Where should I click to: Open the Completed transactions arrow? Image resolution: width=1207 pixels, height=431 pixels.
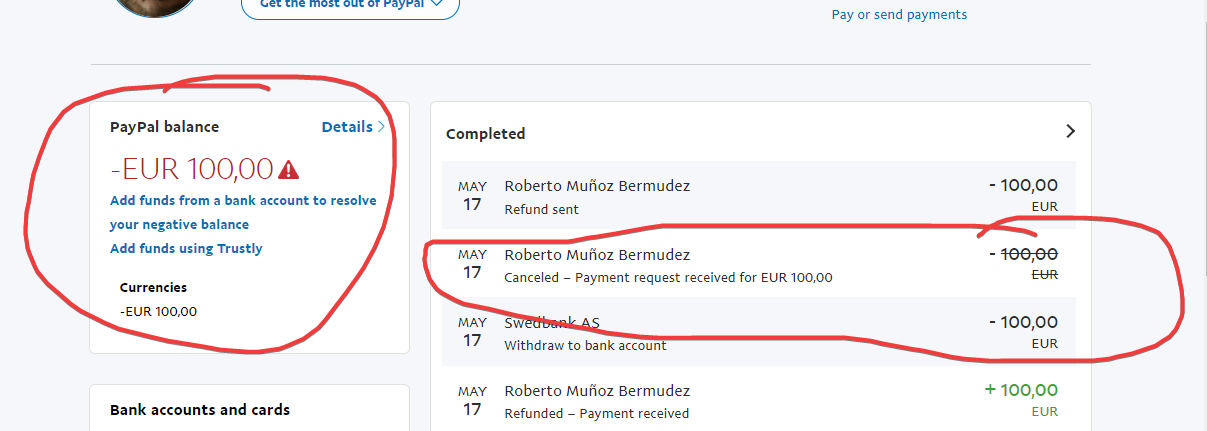(1070, 132)
